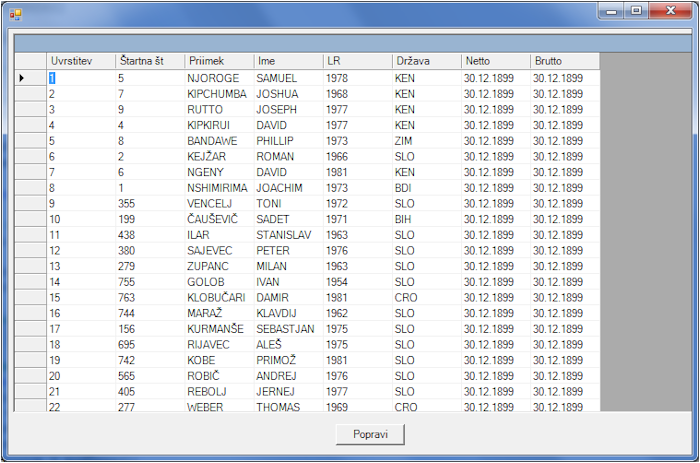The image size is (700, 463).
Task: Click the Brutto column header
Action: click(x=564, y=61)
